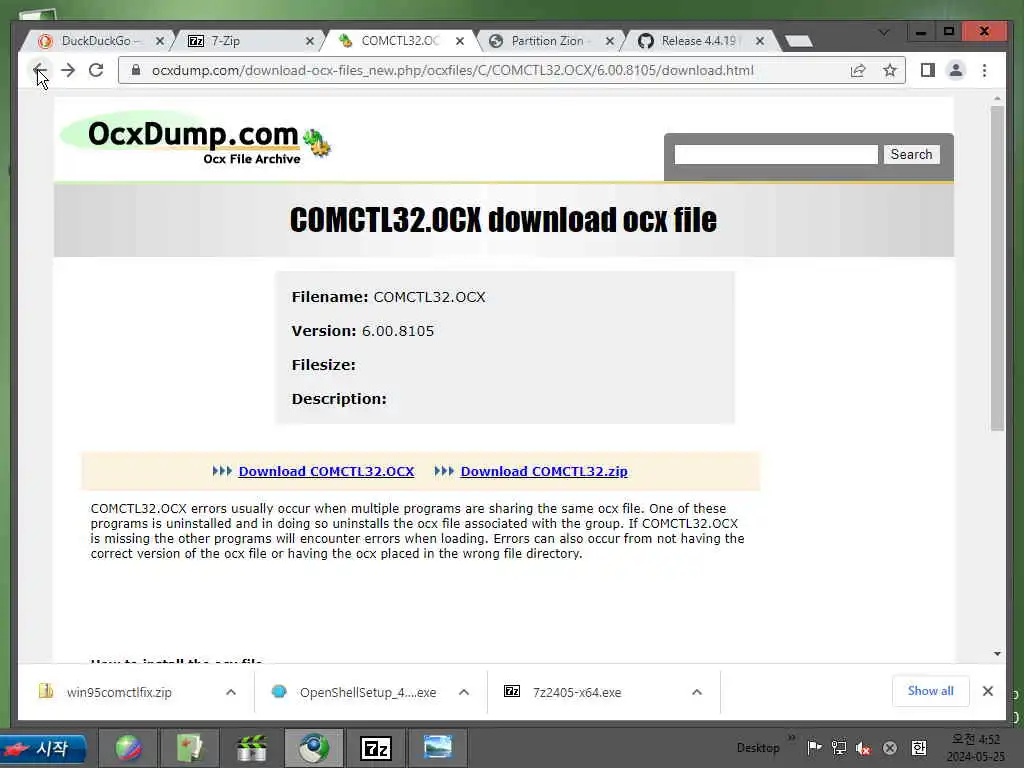Click the circled X tray icon
1024x768 pixels.
click(x=889, y=748)
